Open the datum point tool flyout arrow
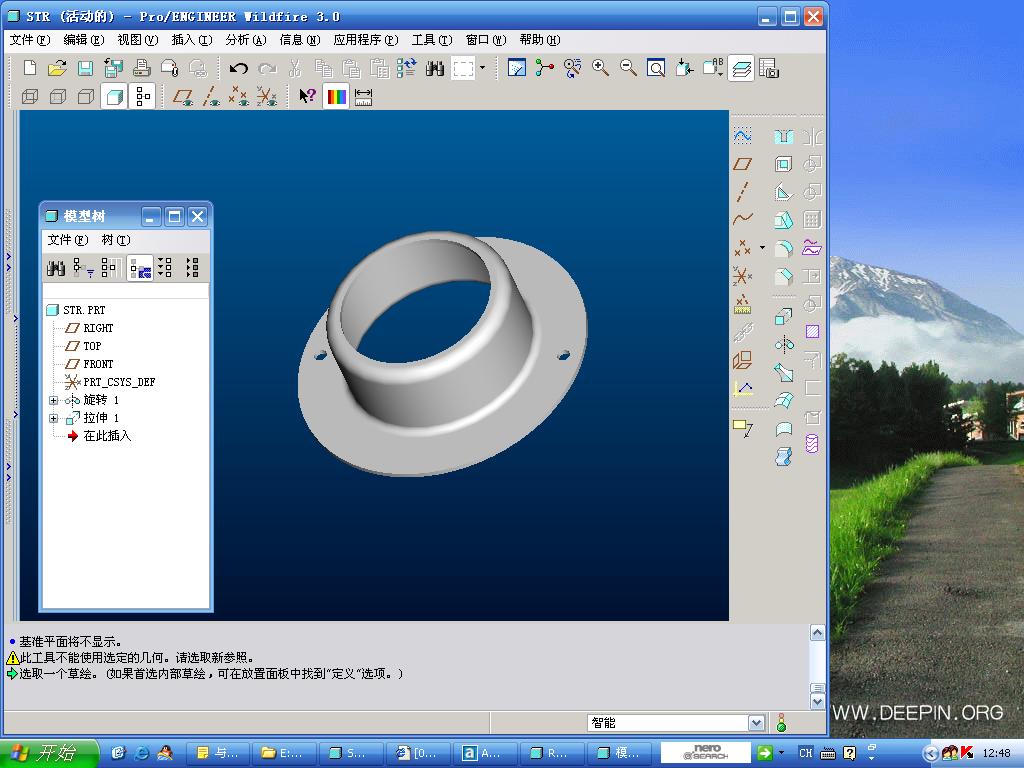Image resolution: width=1024 pixels, height=768 pixels. click(x=762, y=248)
